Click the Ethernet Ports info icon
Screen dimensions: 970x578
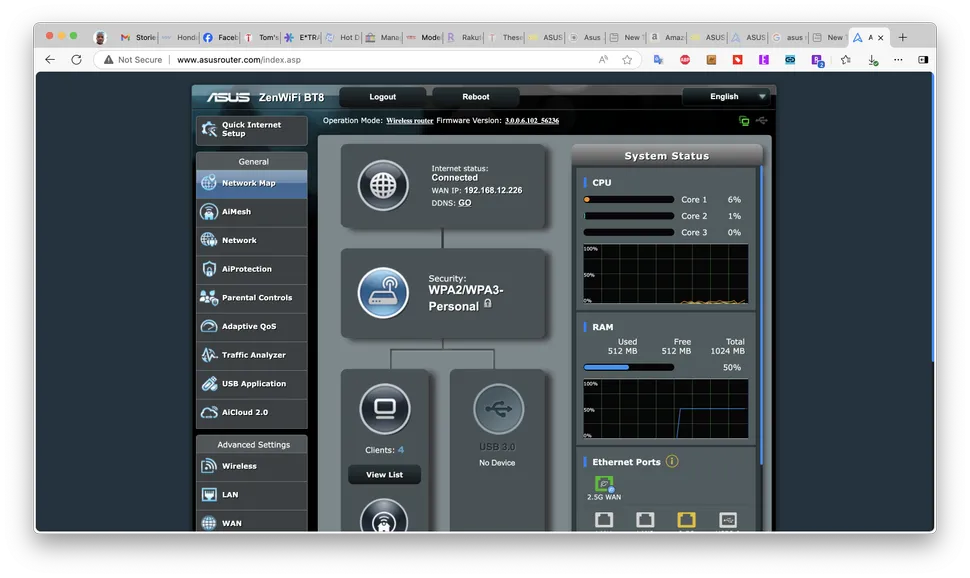pos(672,462)
